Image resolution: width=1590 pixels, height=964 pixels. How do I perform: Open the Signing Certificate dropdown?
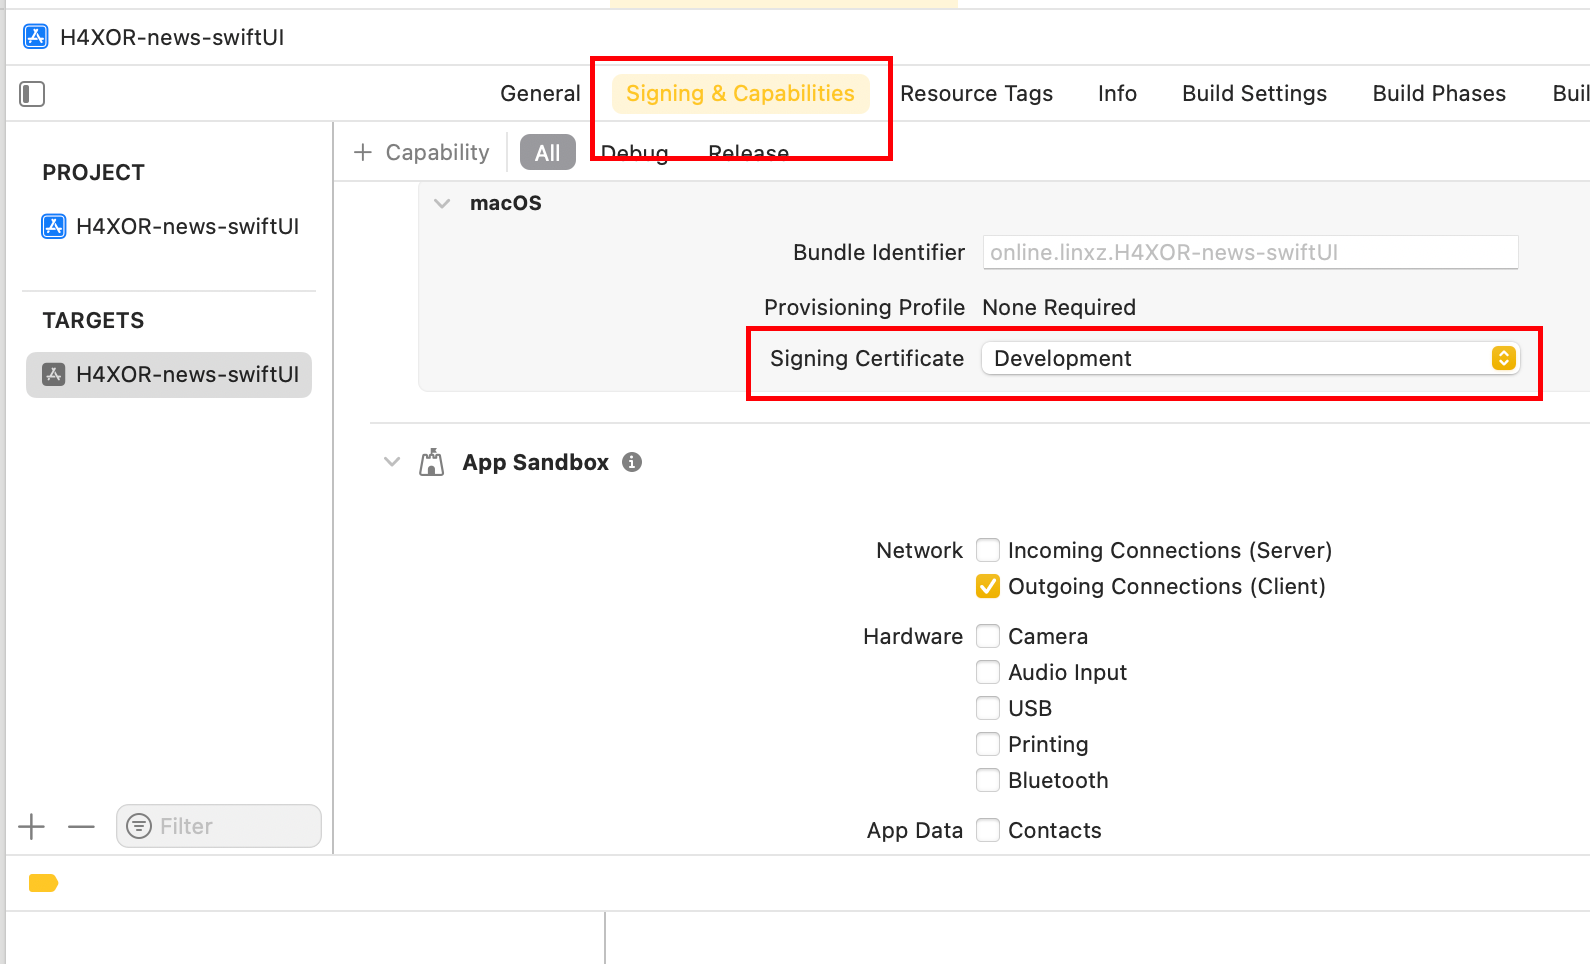click(1251, 358)
